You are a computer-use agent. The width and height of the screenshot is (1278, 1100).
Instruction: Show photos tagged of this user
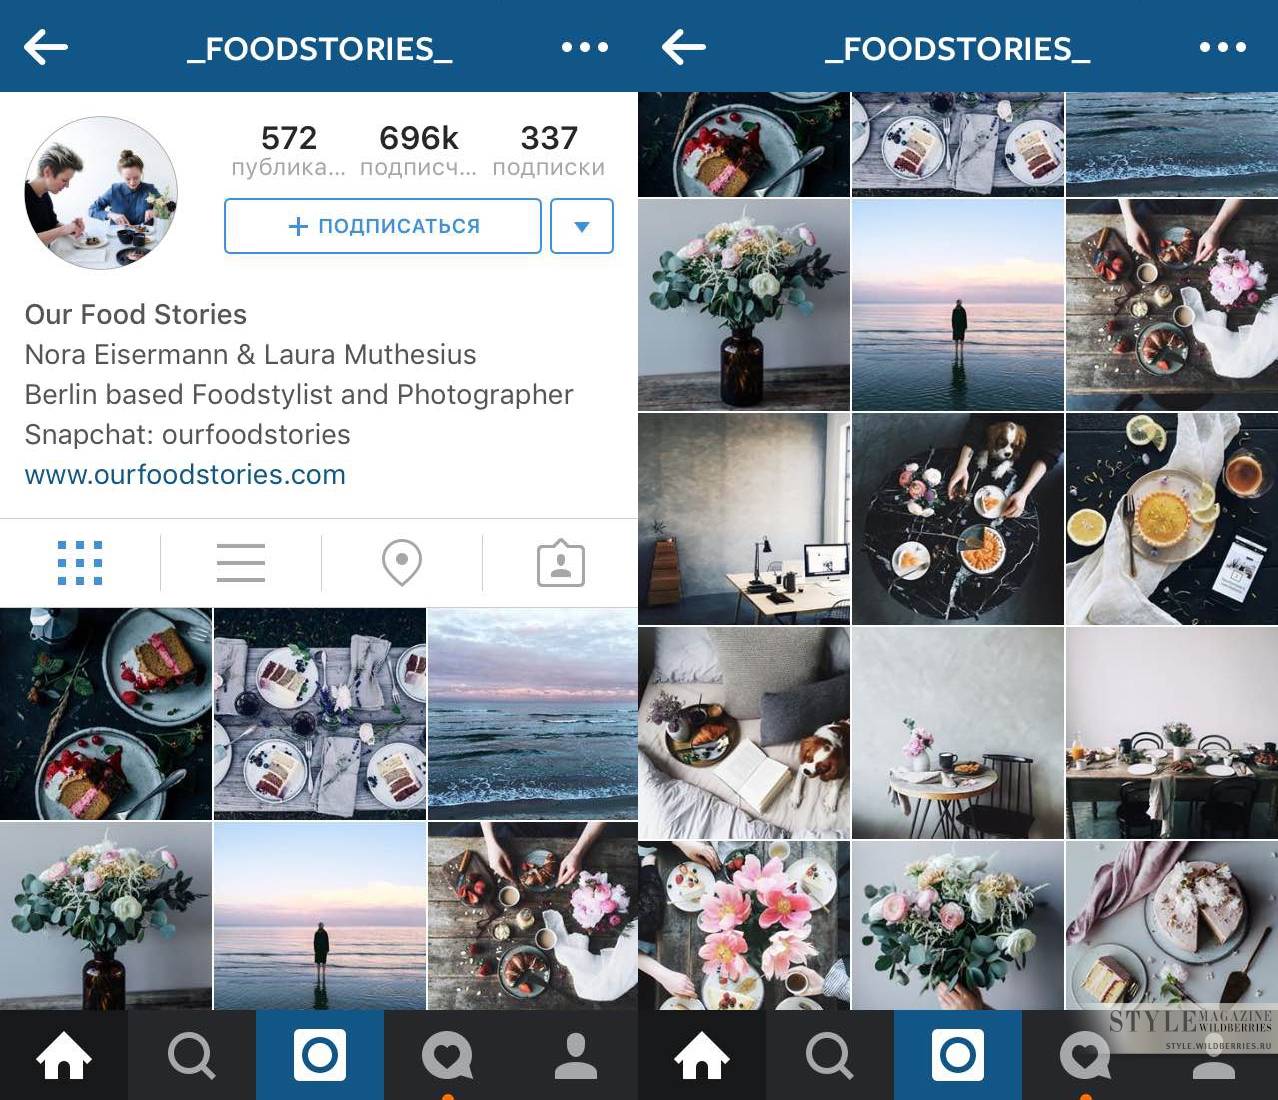[561, 563]
